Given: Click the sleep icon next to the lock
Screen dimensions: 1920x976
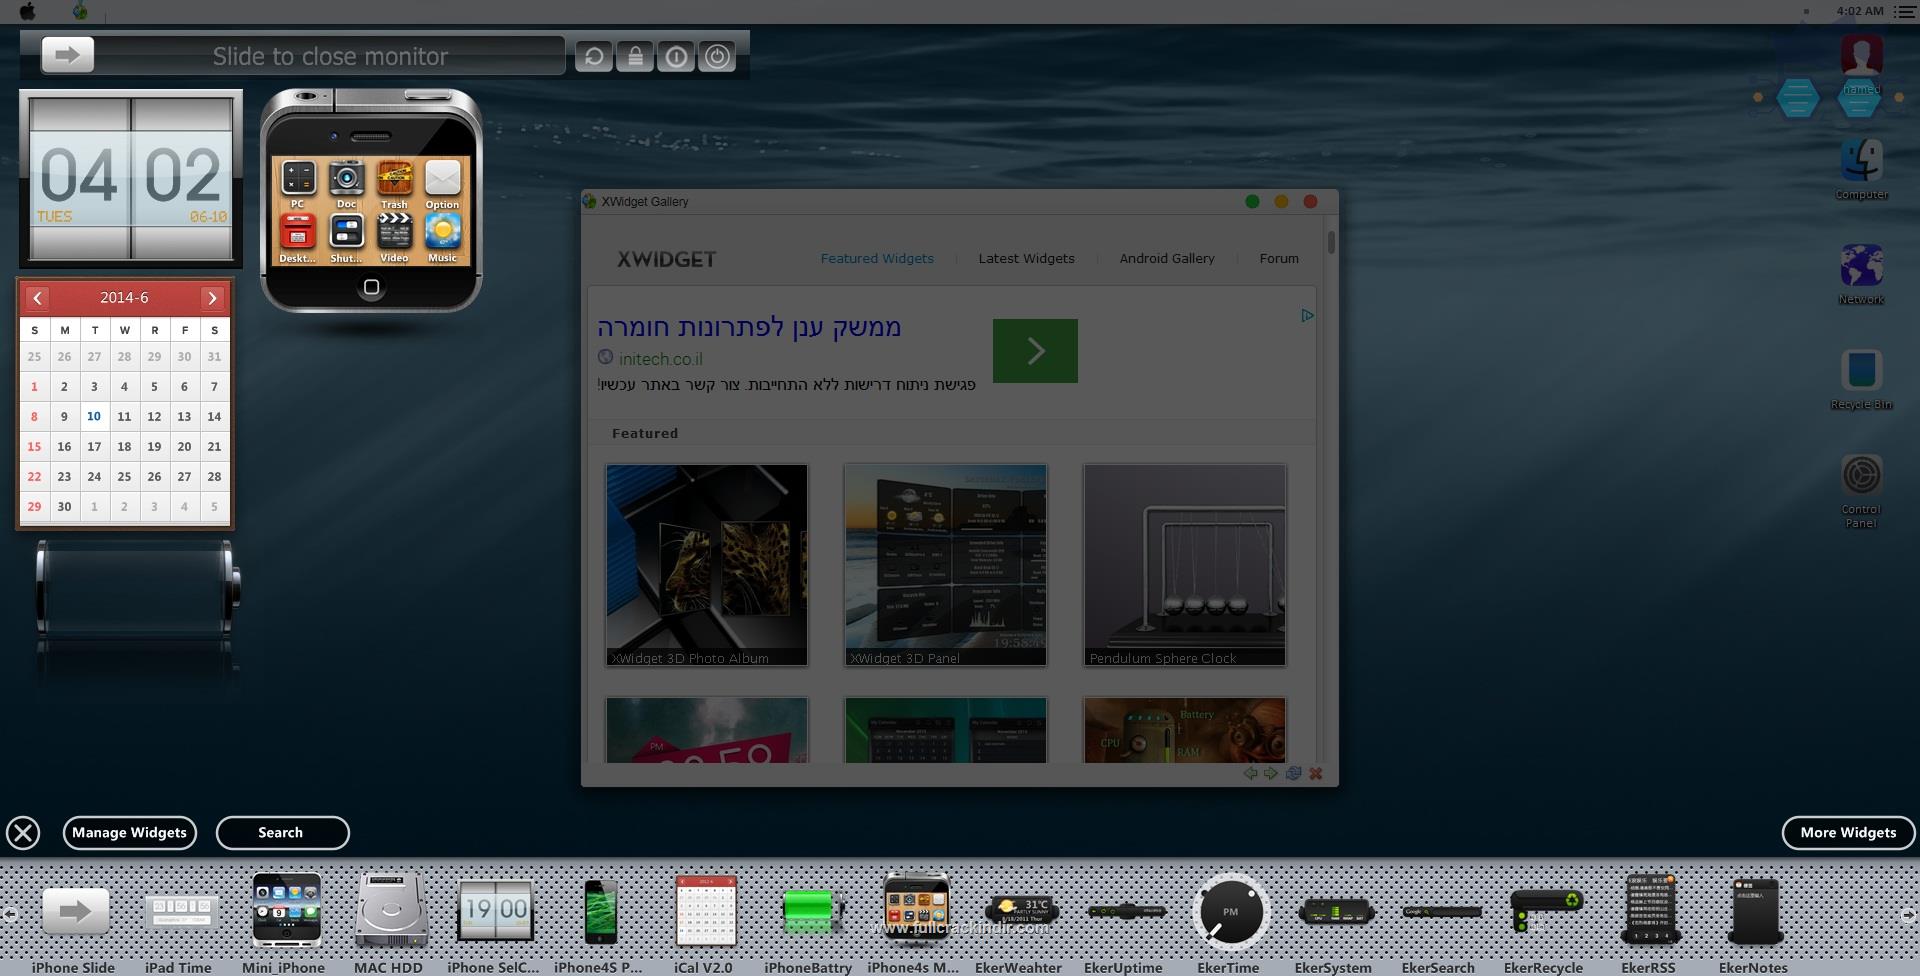Looking at the screenshot, I should pos(676,56).
